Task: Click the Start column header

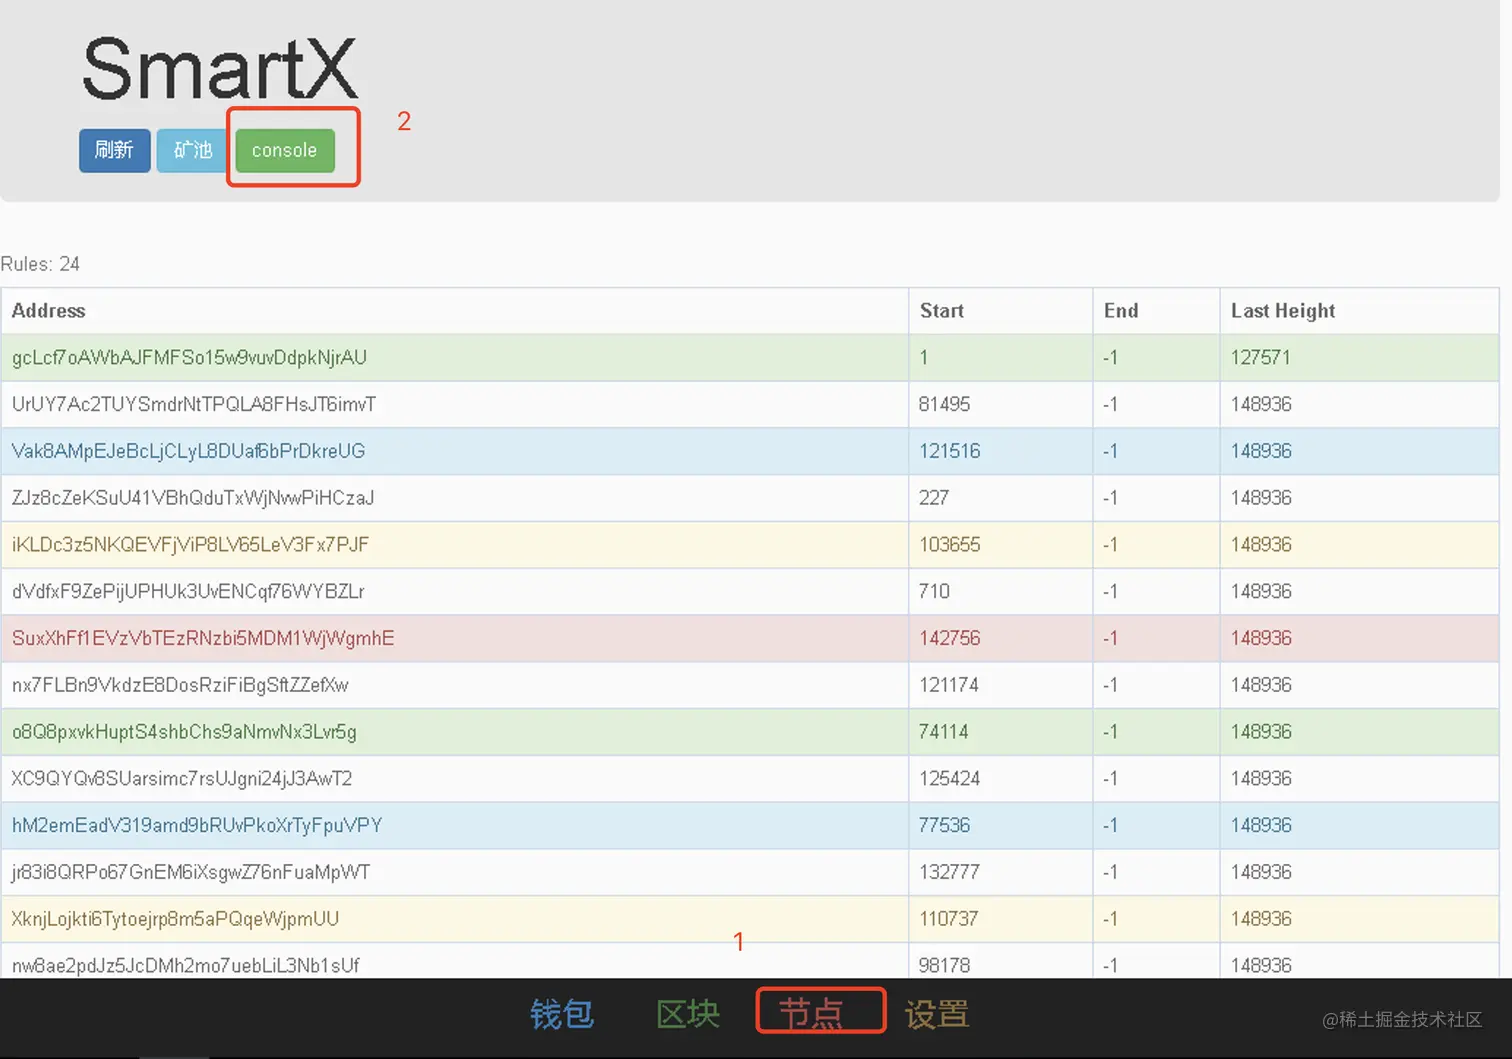Action: click(x=942, y=311)
